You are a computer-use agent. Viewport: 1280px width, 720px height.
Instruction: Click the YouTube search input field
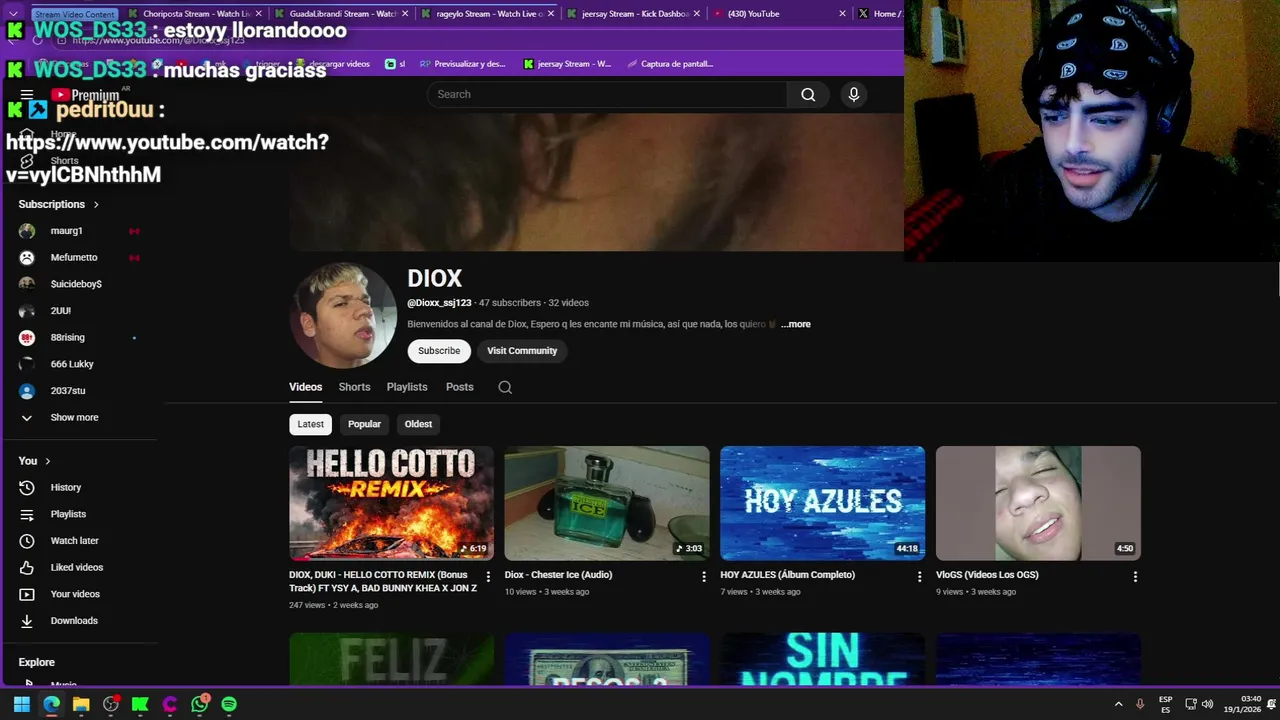[607, 94]
